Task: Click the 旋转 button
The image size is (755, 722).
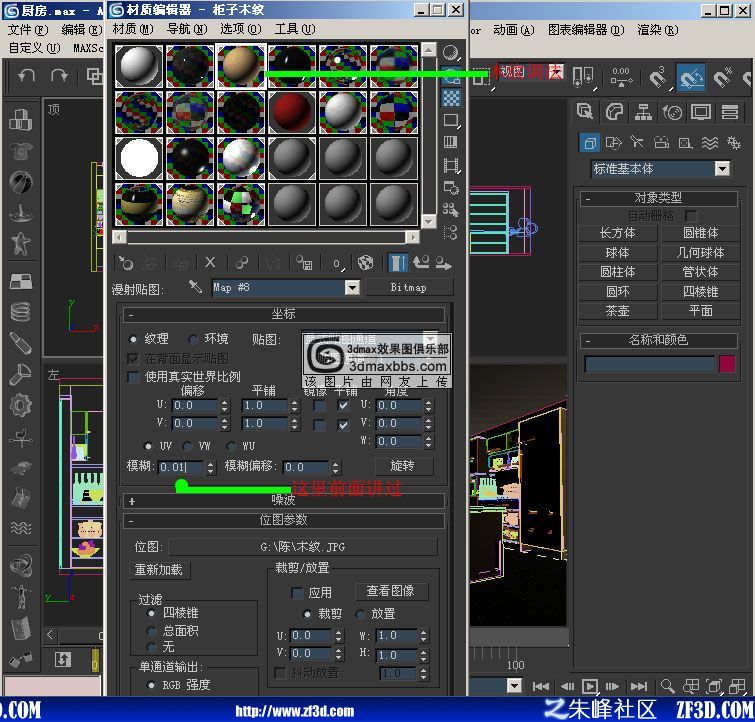Action: point(403,466)
